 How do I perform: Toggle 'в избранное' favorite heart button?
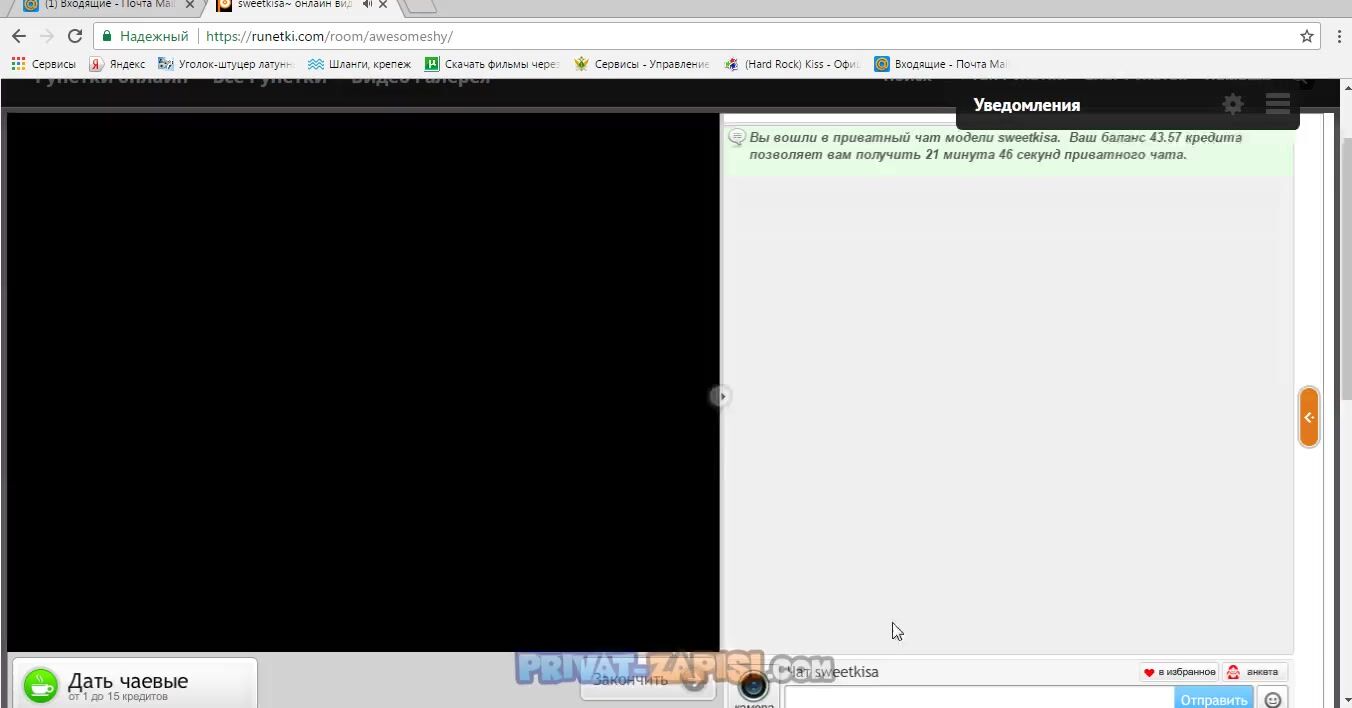tap(1179, 672)
